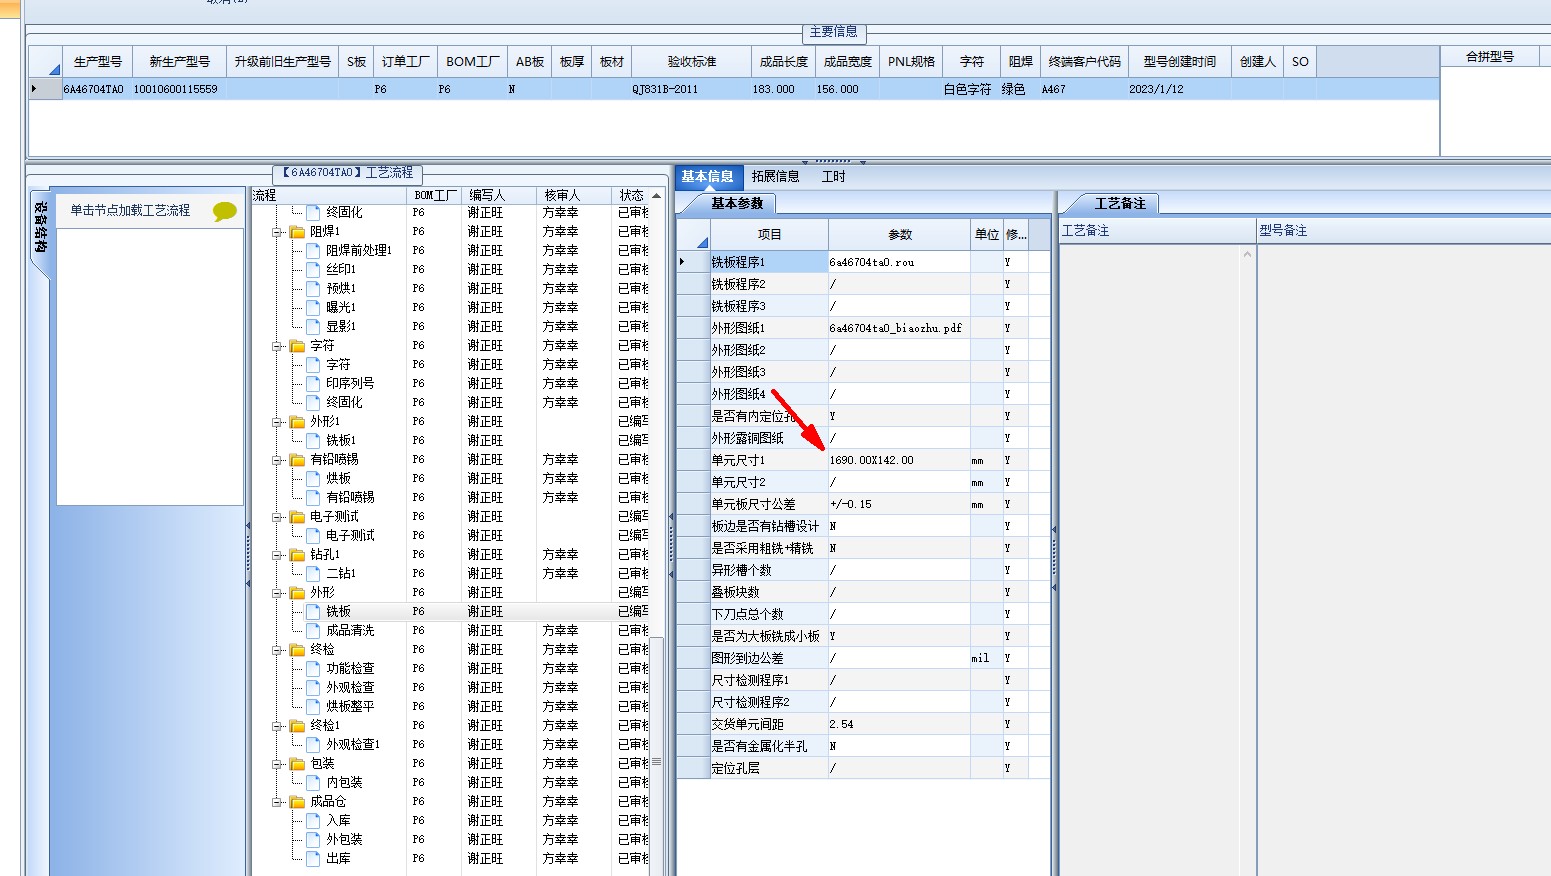The height and width of the screenshot is (876, 1551).
Task: Click the 成品仓 folder icon
Action: pos(297,801)
